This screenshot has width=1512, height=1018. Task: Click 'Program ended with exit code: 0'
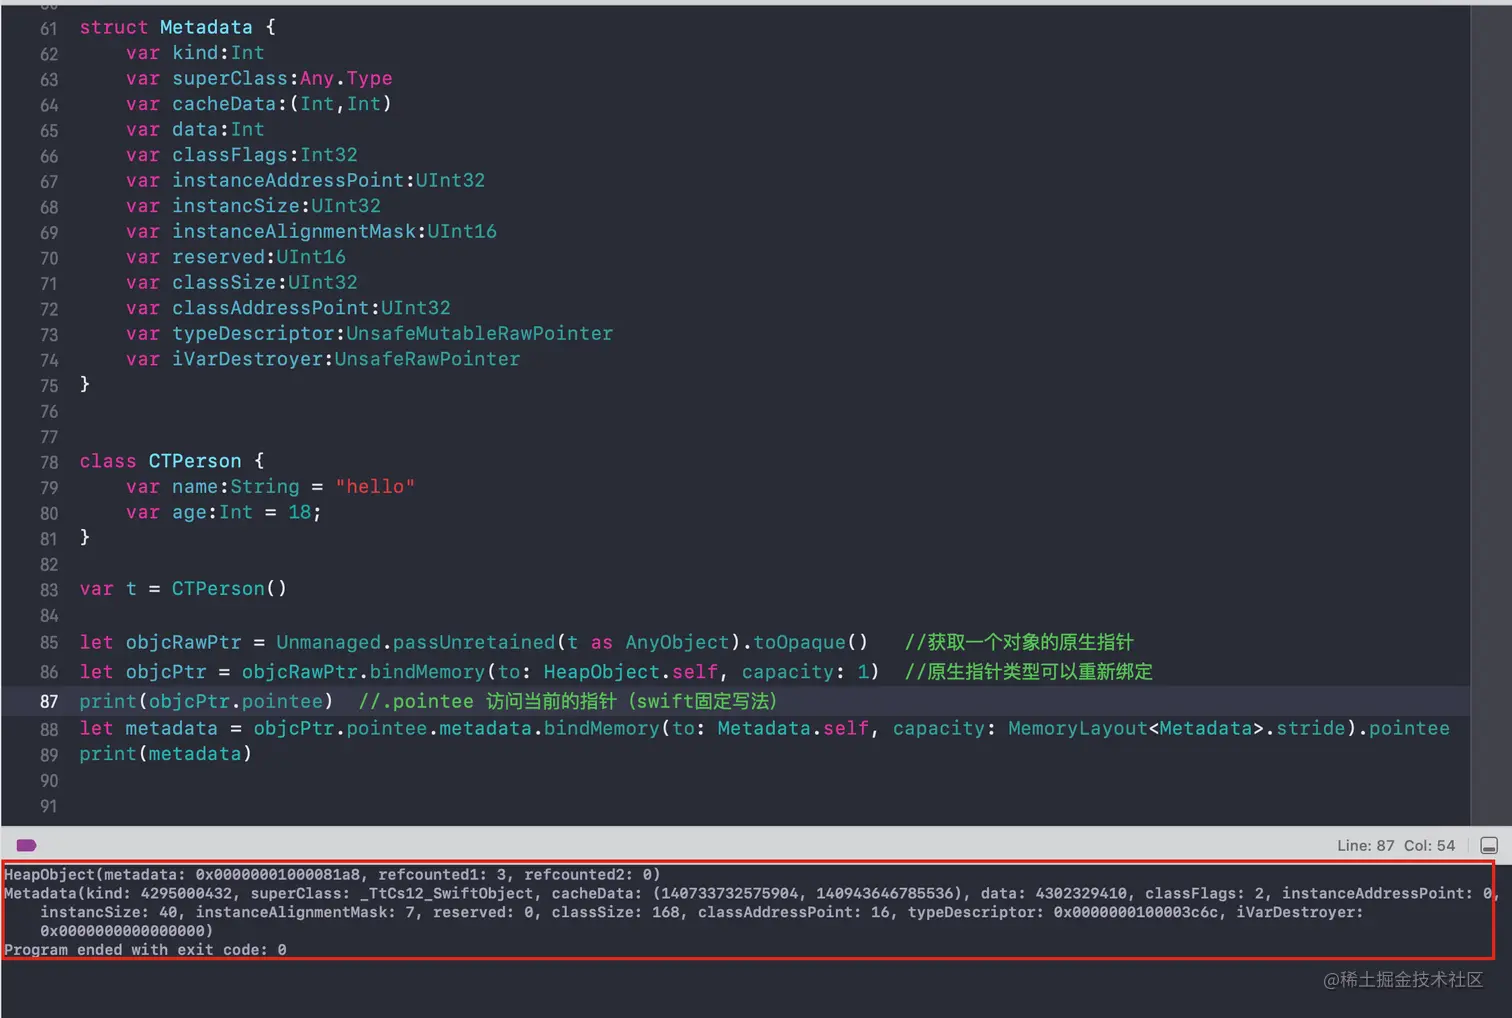[145, 950]
